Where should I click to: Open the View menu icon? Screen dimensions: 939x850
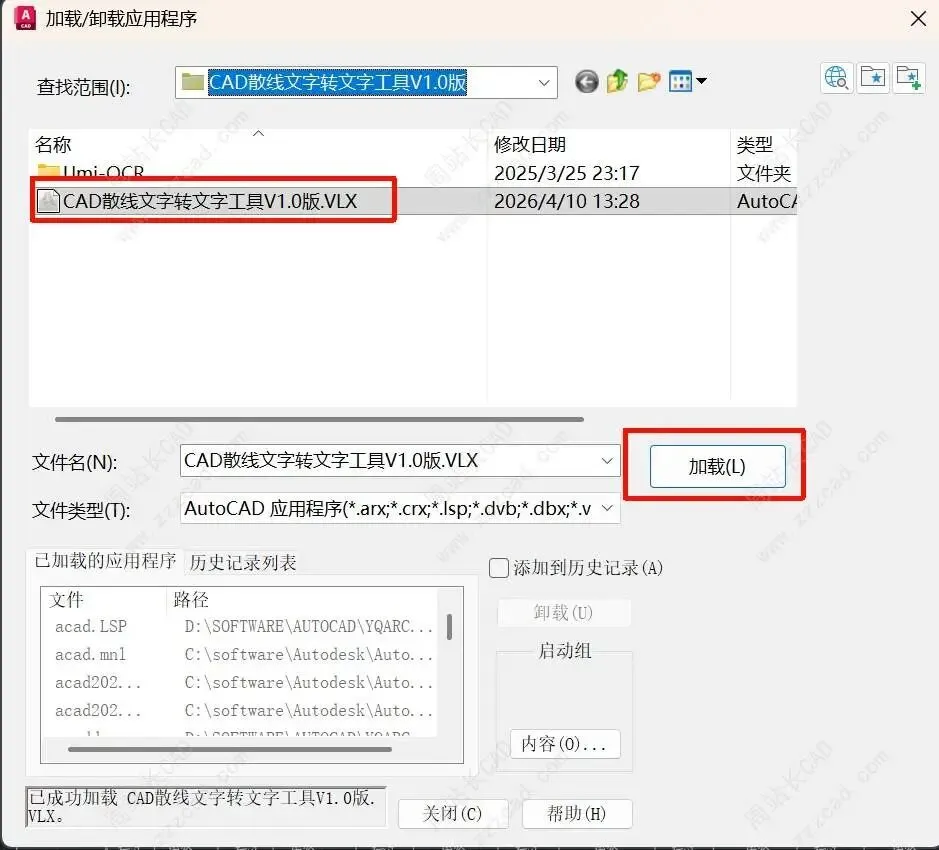coord(680,81)
